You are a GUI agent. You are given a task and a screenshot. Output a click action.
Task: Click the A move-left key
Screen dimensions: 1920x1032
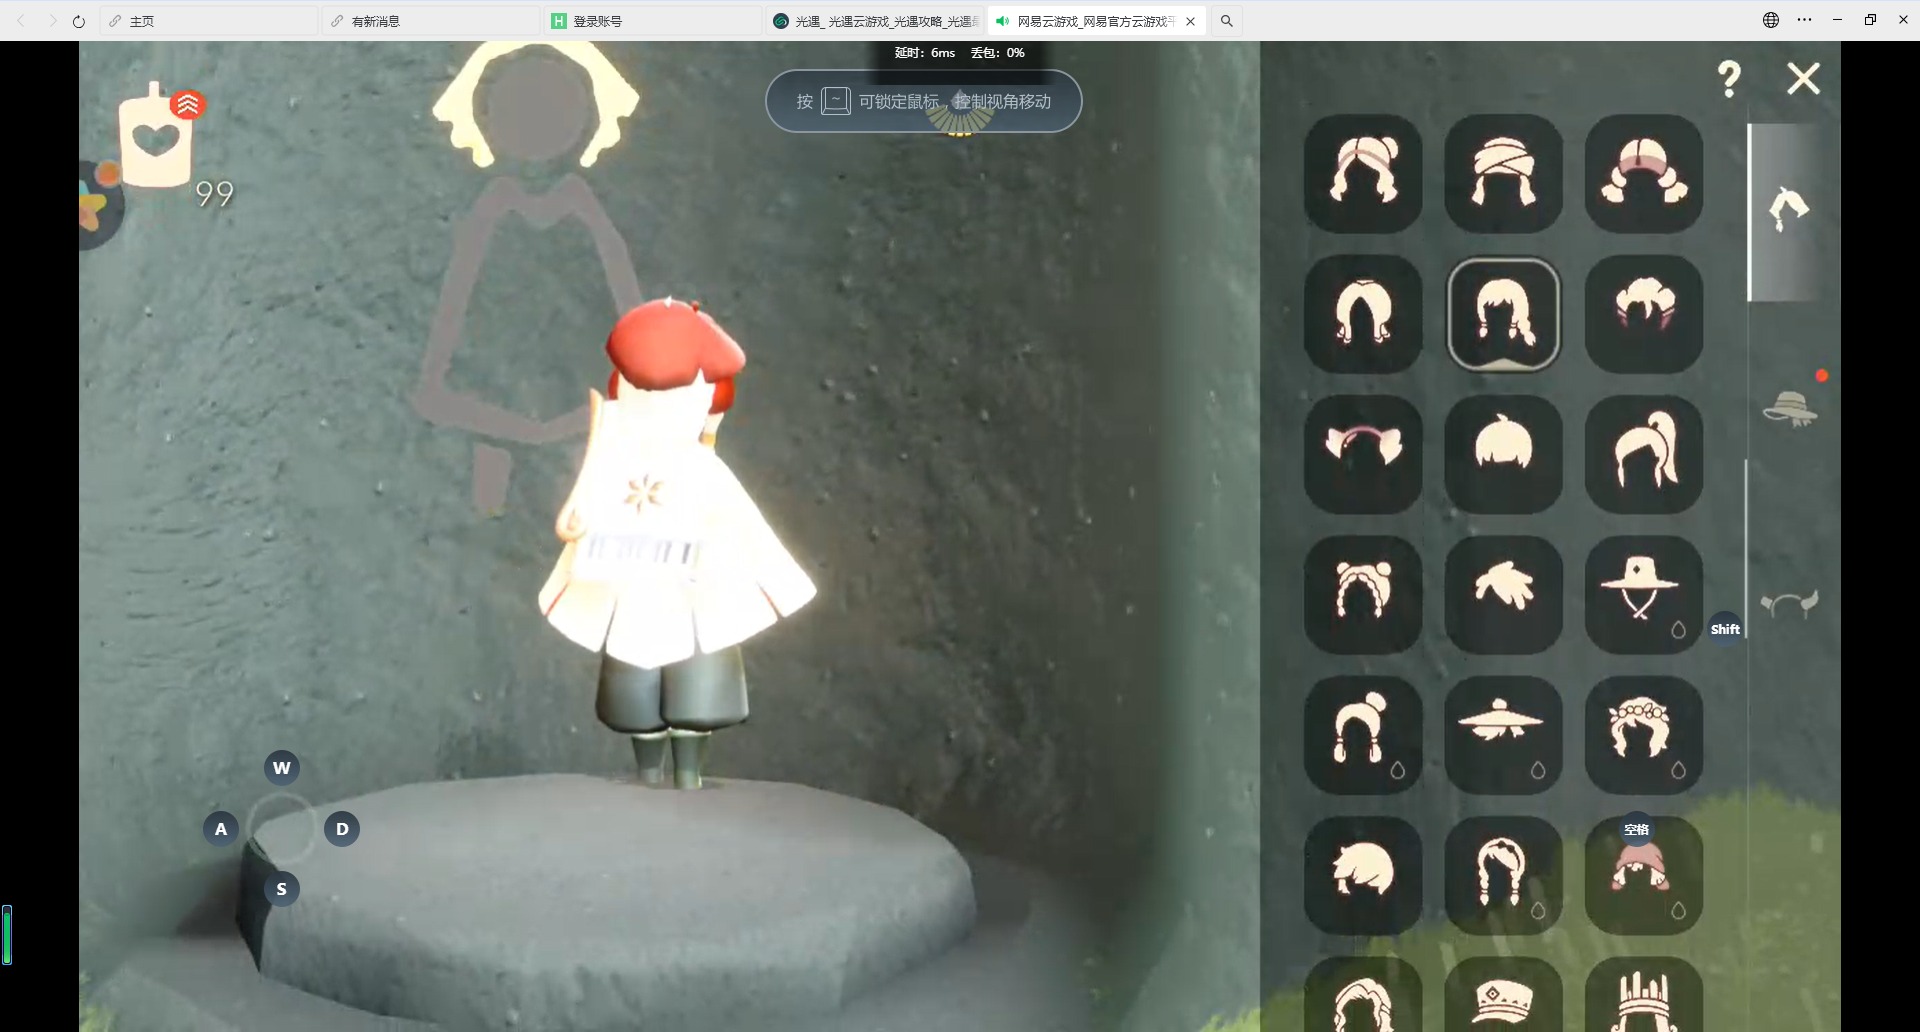(221, 829)
